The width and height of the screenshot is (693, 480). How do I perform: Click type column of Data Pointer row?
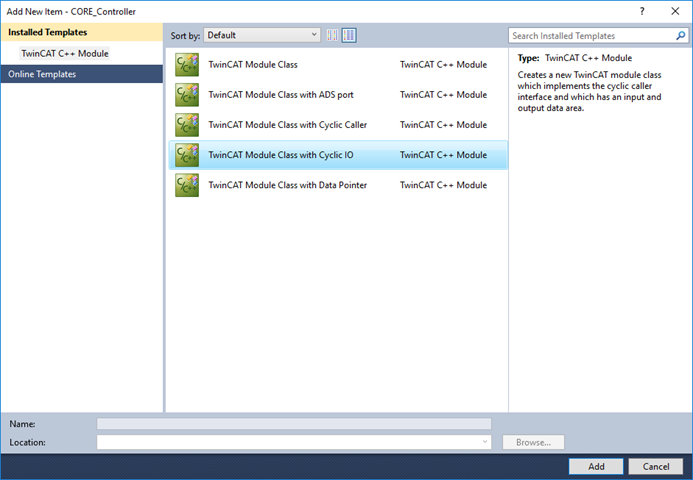(443, 185)
